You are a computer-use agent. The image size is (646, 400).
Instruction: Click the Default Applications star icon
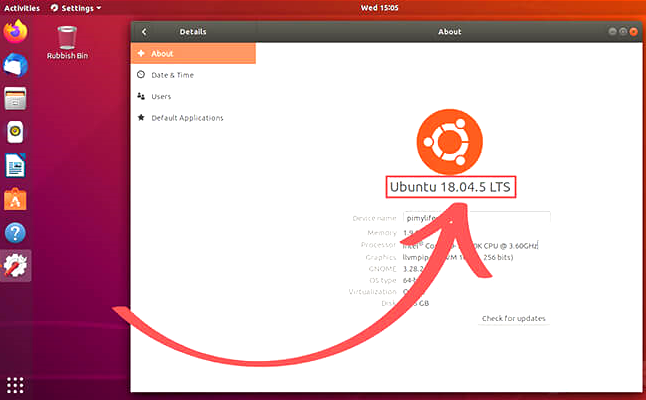(x=141, y=117)
